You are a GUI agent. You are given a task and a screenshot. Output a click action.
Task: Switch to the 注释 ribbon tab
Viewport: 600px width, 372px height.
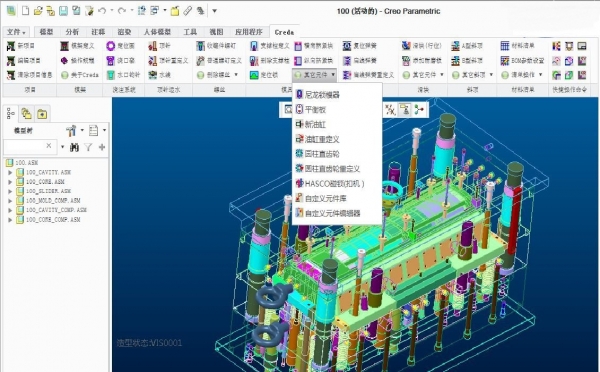[98, 32]
